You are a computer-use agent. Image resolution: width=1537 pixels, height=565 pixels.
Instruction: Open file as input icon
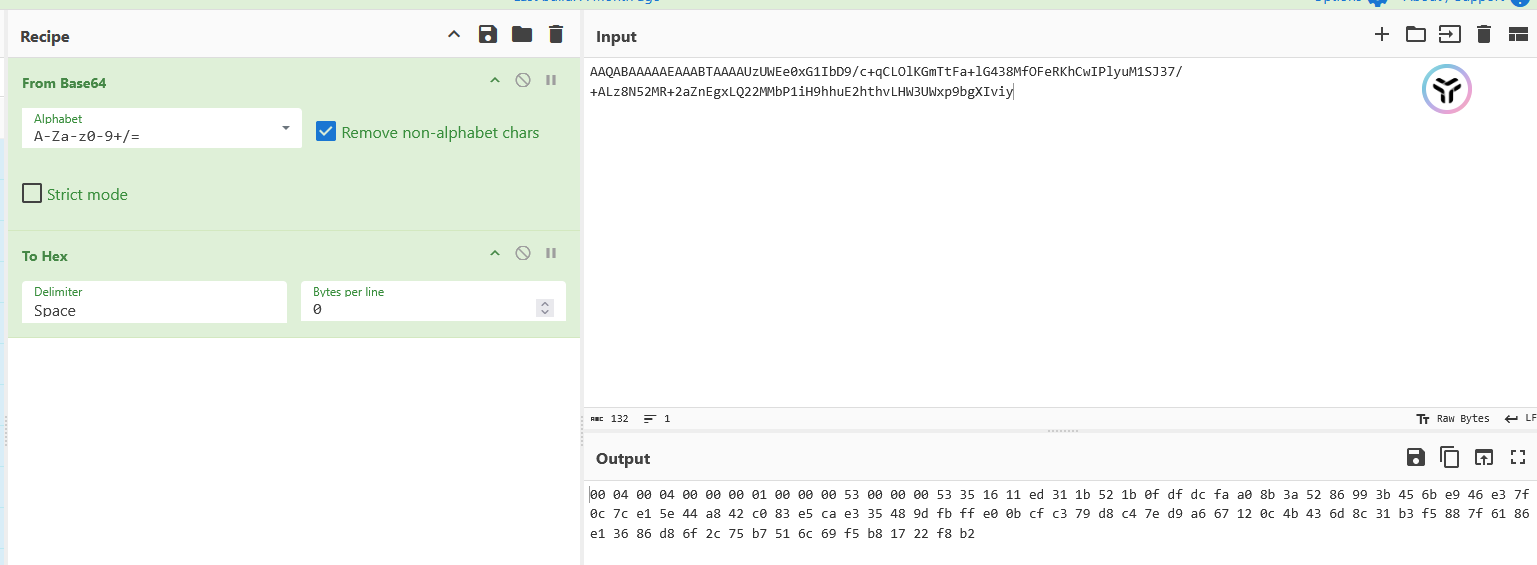1415,35
